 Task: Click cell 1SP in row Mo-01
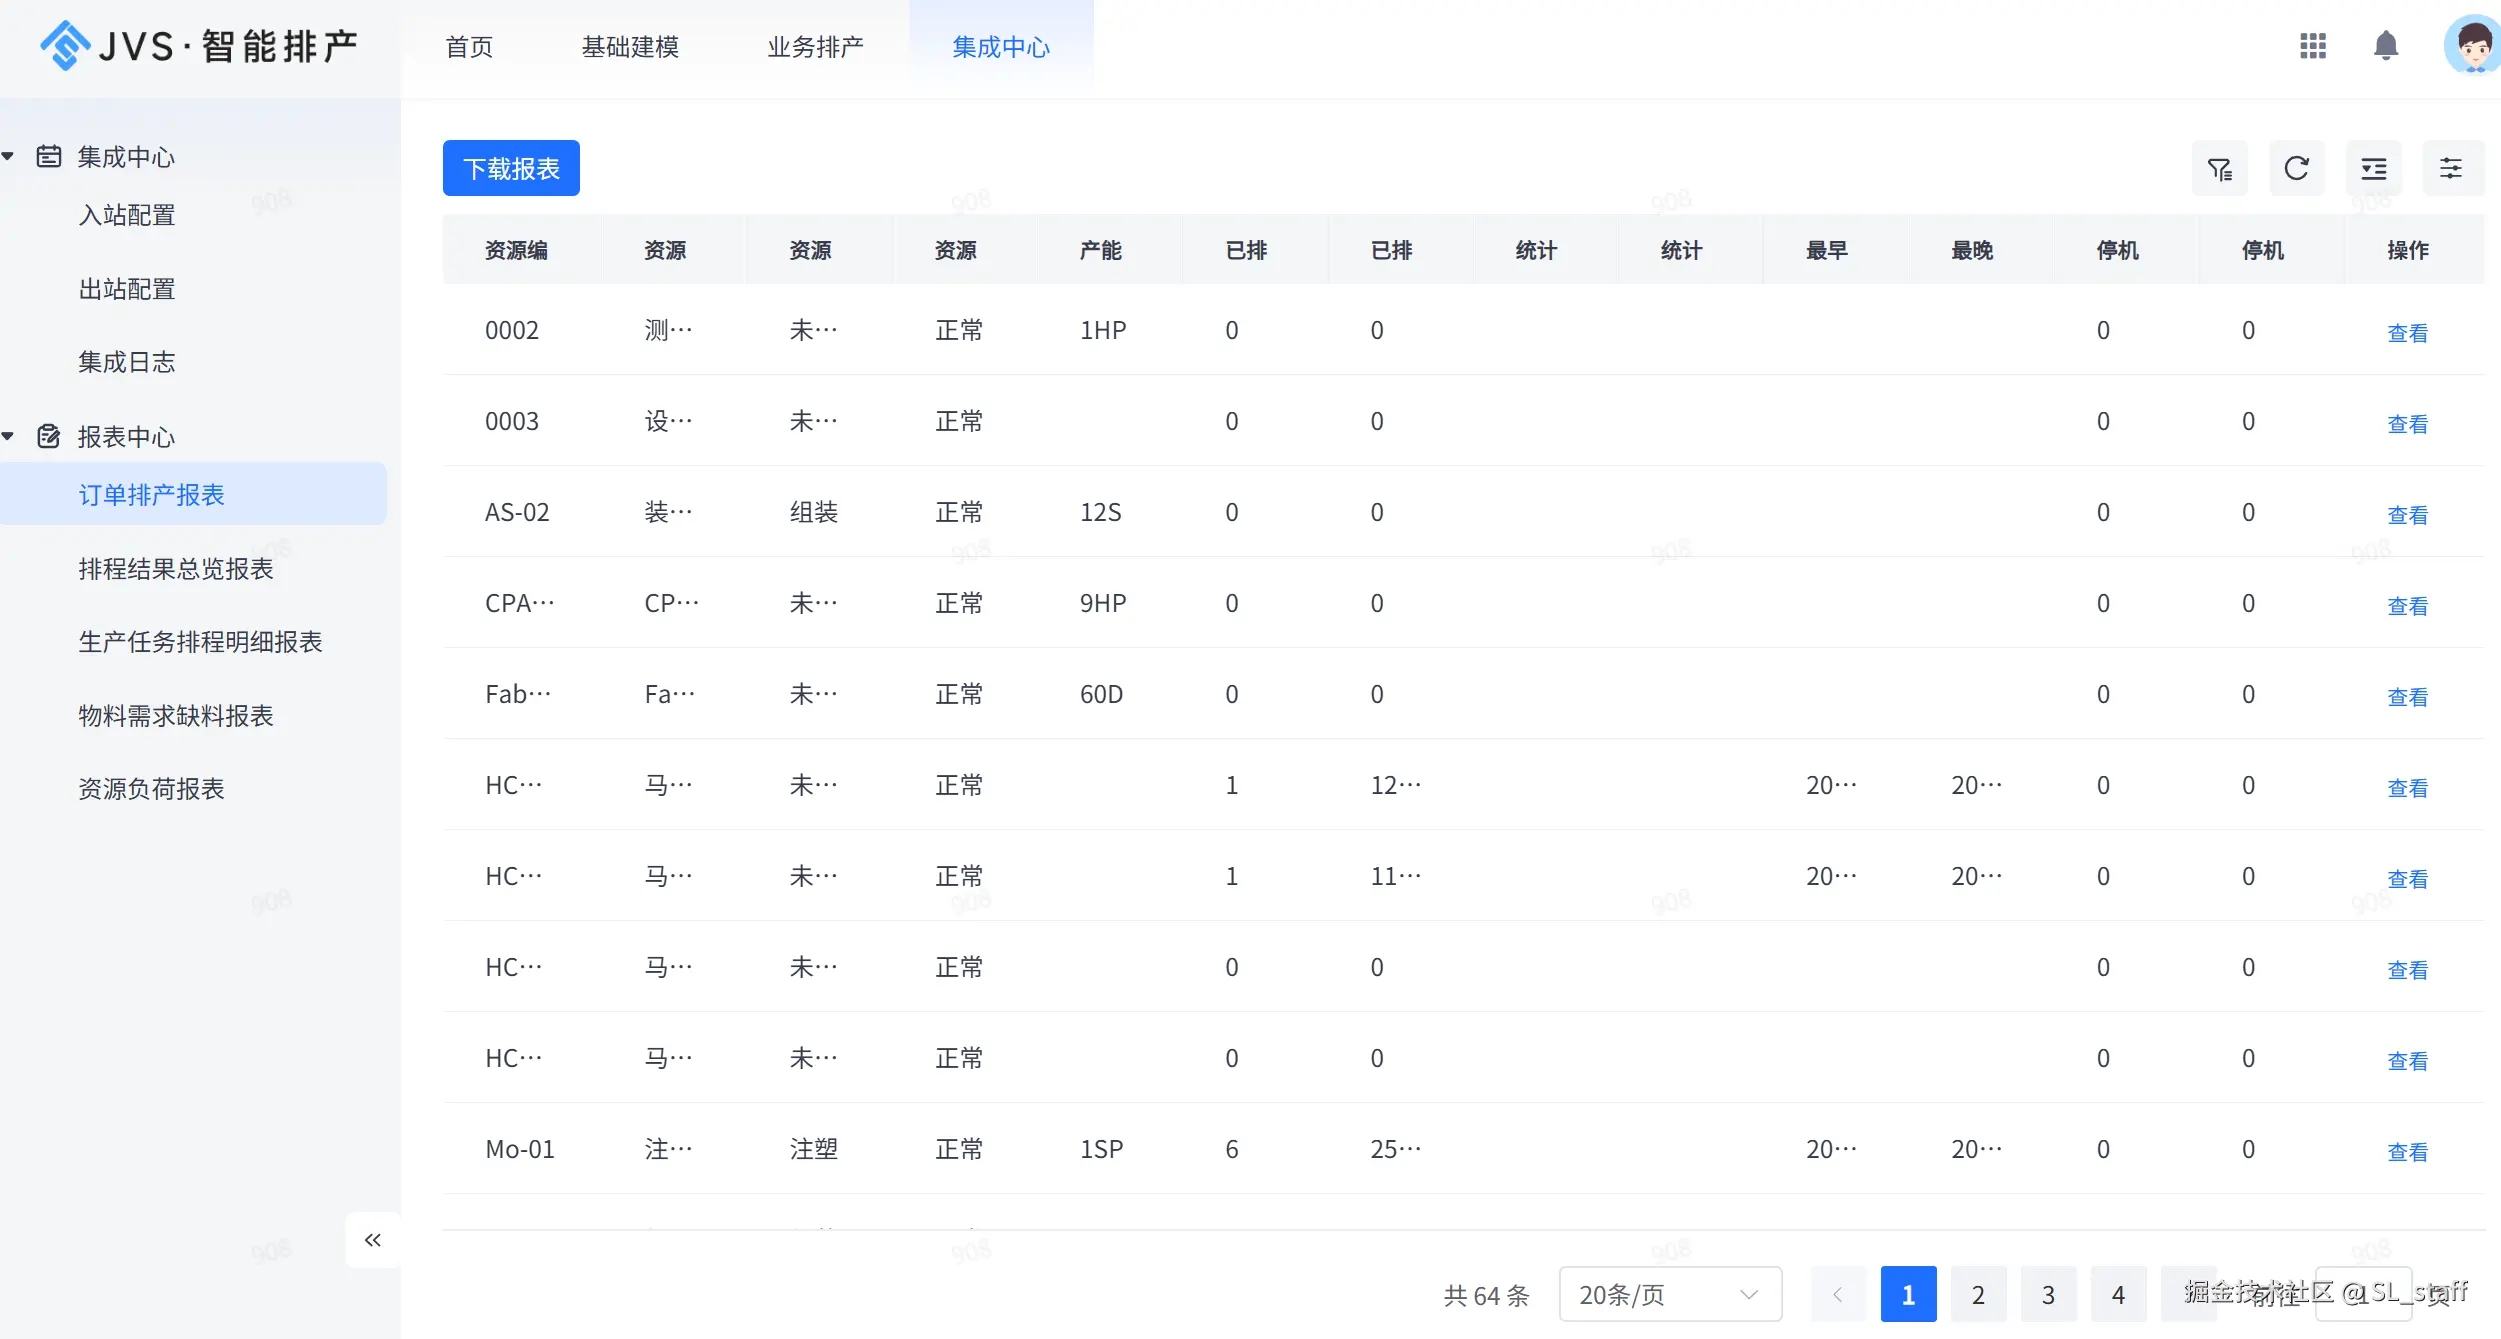[1101, 1149]
